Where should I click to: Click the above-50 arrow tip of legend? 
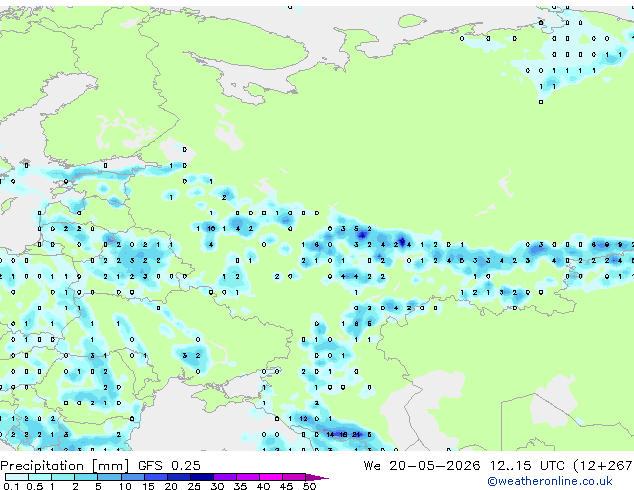pos(317,477)
